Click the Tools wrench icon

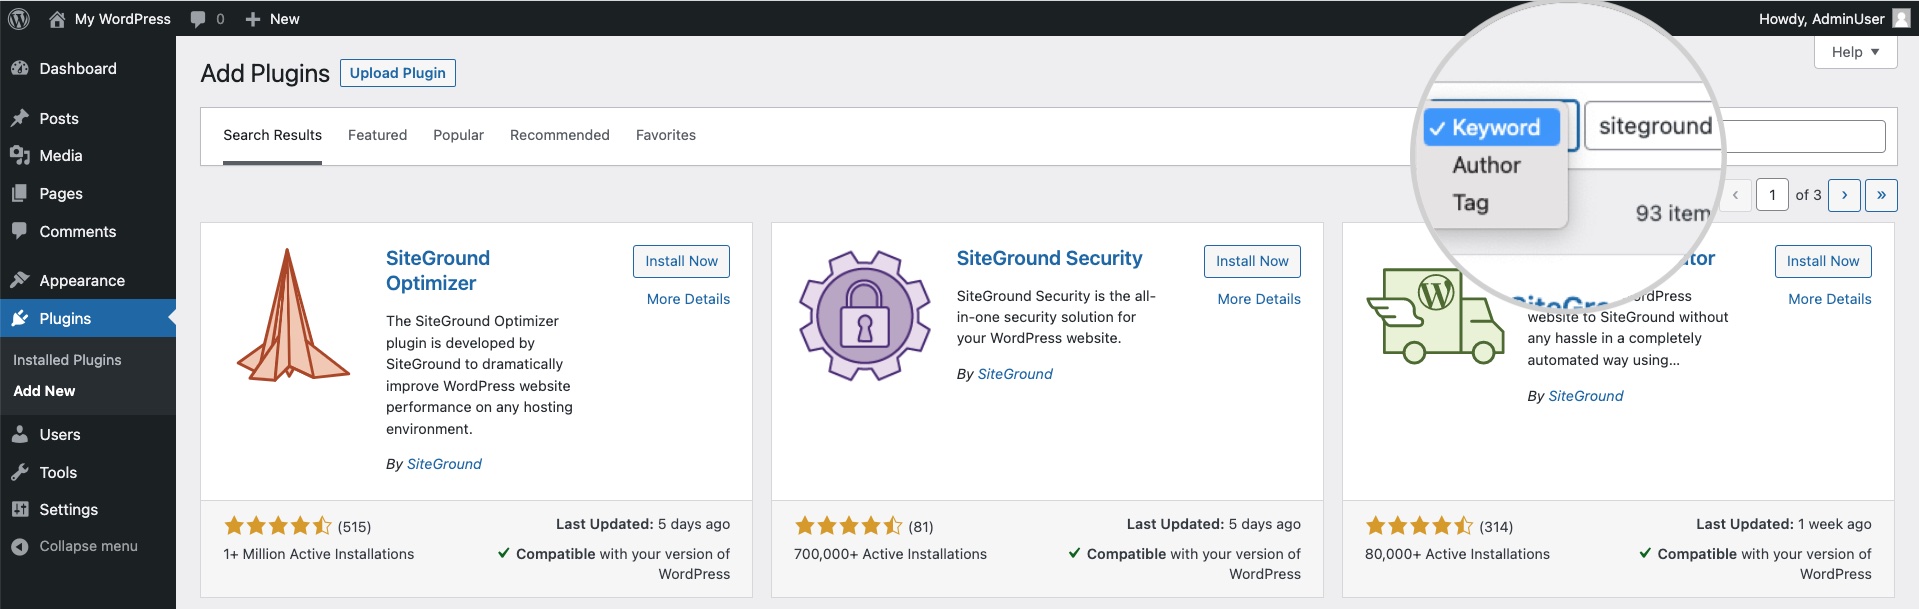point(20,472)
